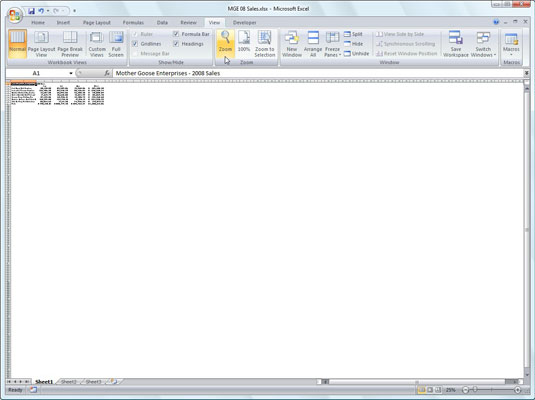The image size is (535, 400).
Task: Expand Switch Windows dropdown
Action: click(483, 44)
